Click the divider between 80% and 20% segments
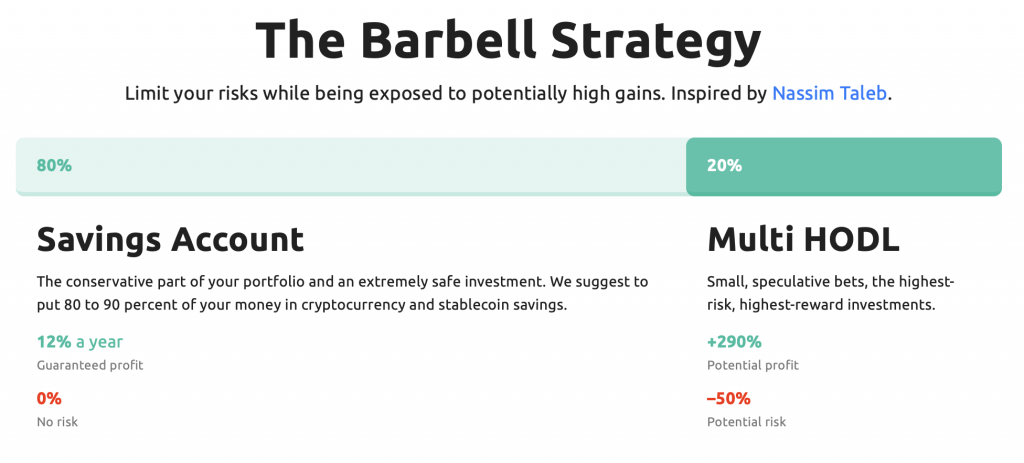This screenshot has width=1024, height=463. click(686, 167)
